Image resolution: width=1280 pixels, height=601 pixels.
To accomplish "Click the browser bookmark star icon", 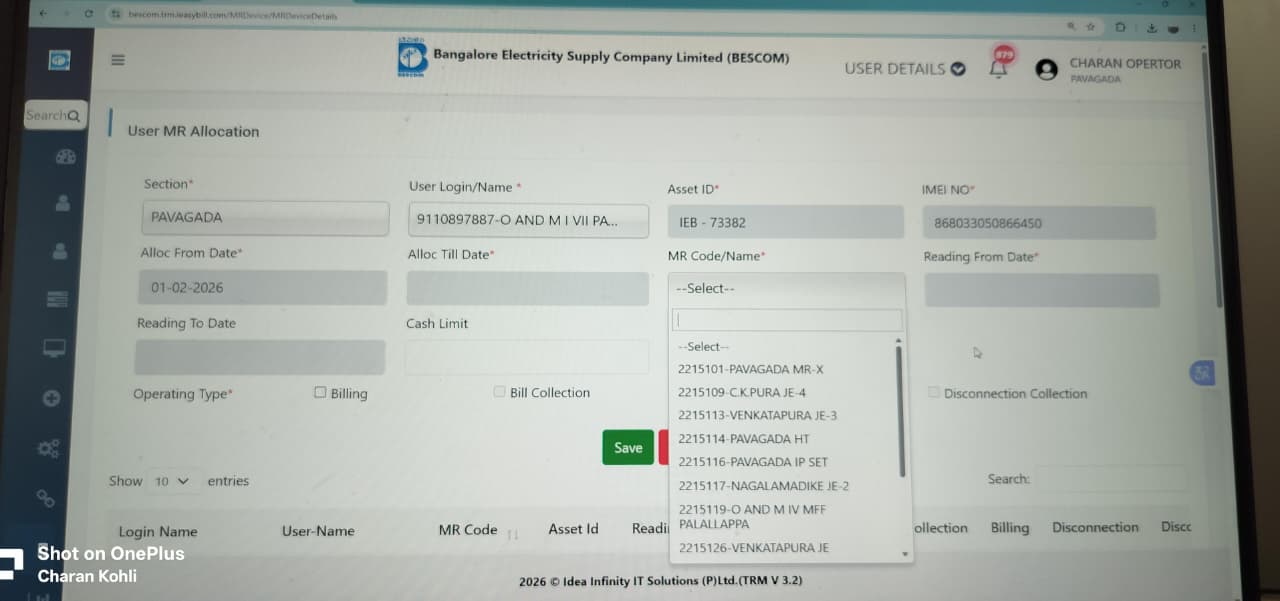I will 1091,26.
